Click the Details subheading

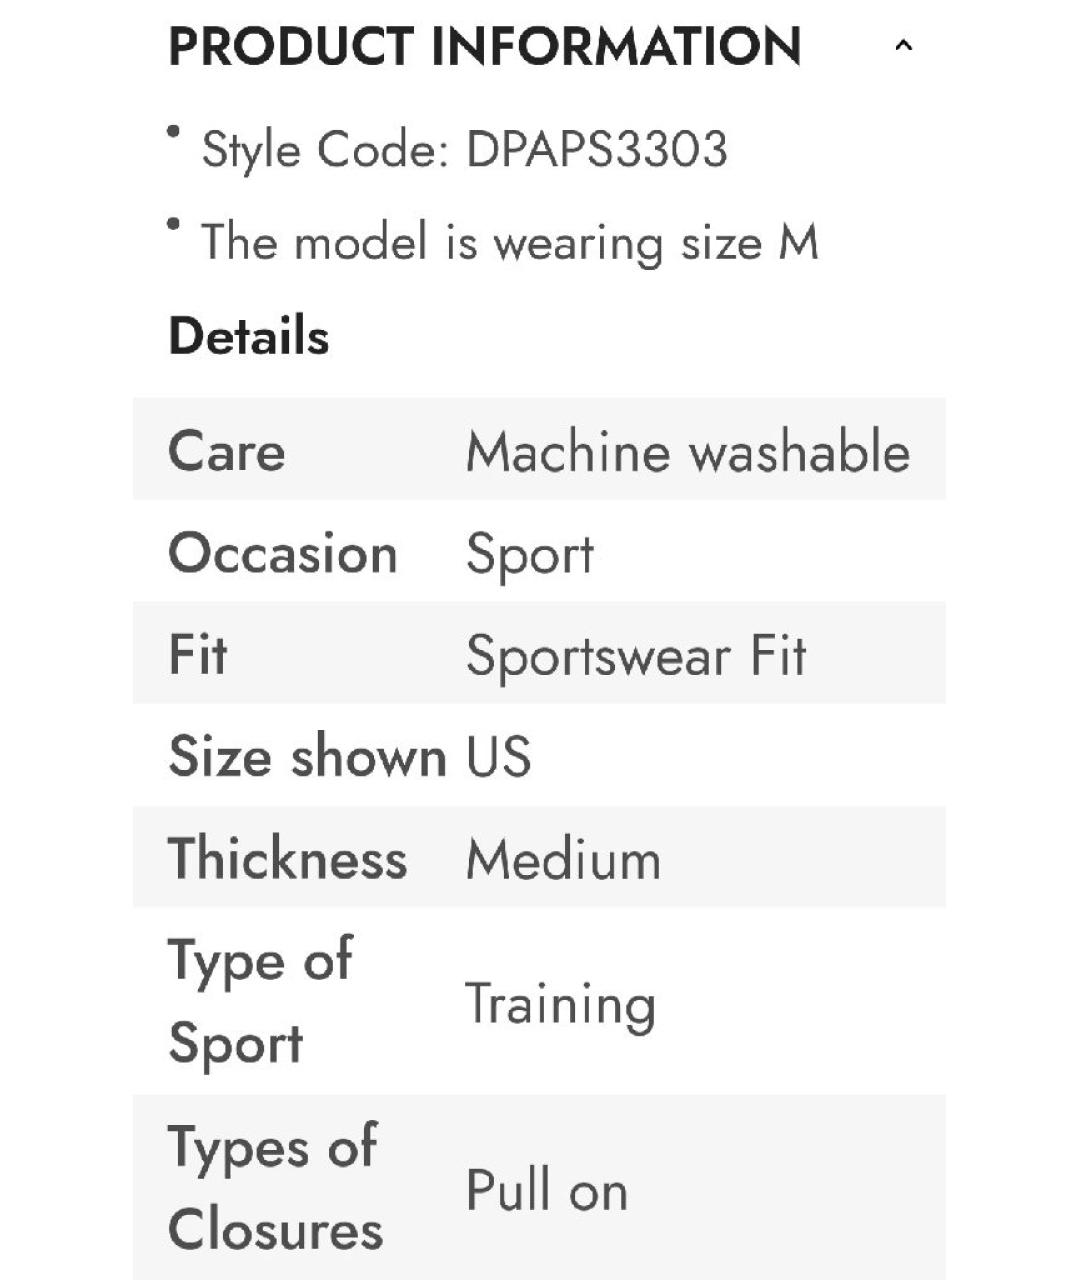coord(249,336)
